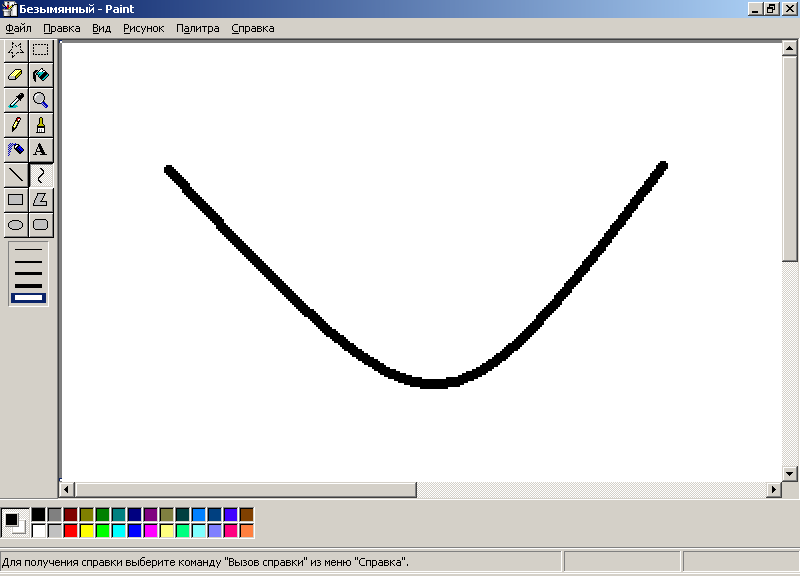
Task: Pick the Eraser tool
Action: click(x=16, y=75)
